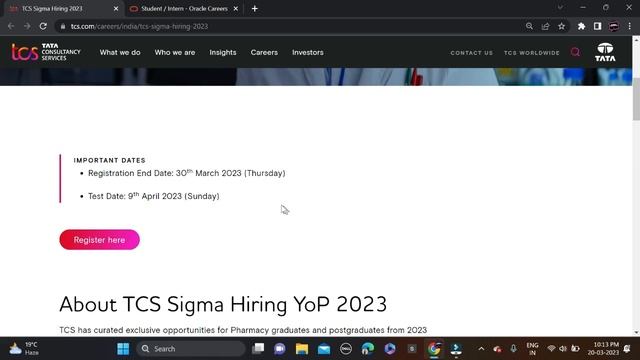Open the zoom indicator in address bar
The width and height of the screenshot is (640, 360).
[529, 26]
